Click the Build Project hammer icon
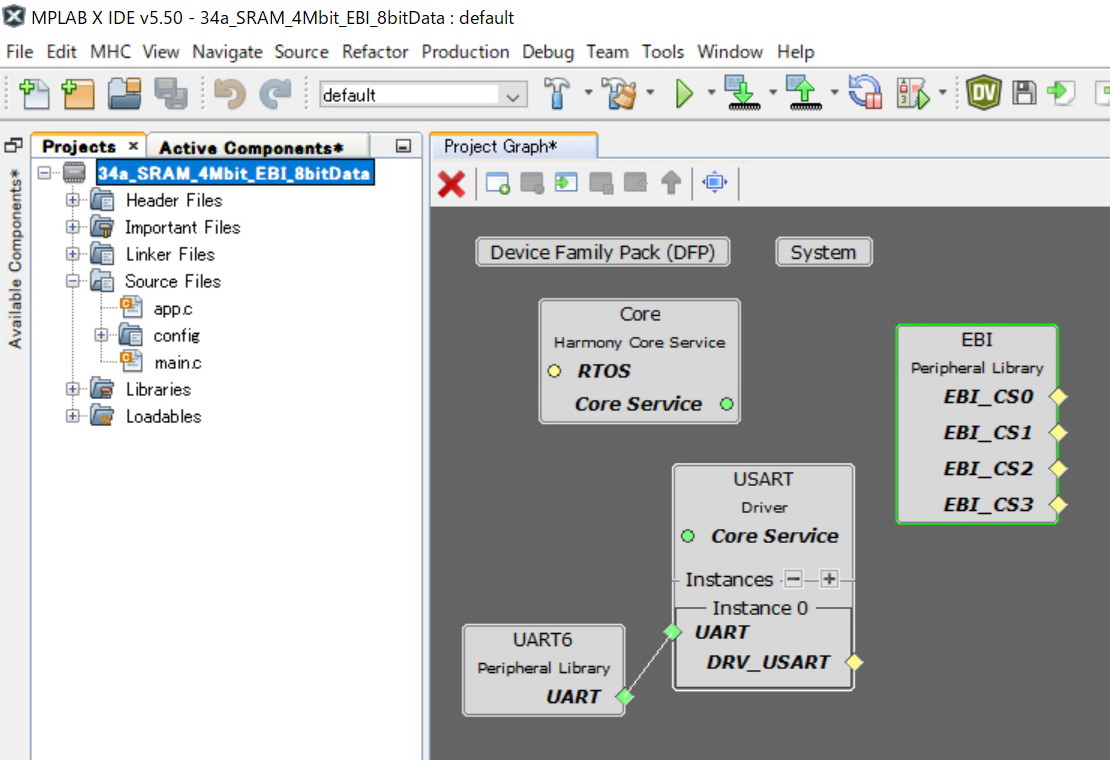Viewport: 1110px width, 760px height. click(x=557, y=93)
